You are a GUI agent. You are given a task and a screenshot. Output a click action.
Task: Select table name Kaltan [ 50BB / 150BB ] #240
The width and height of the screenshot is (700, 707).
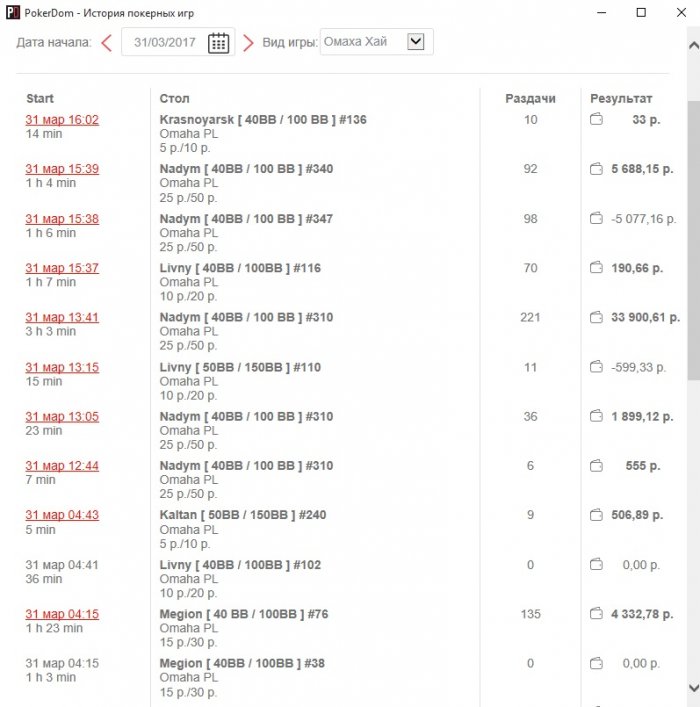243,514
